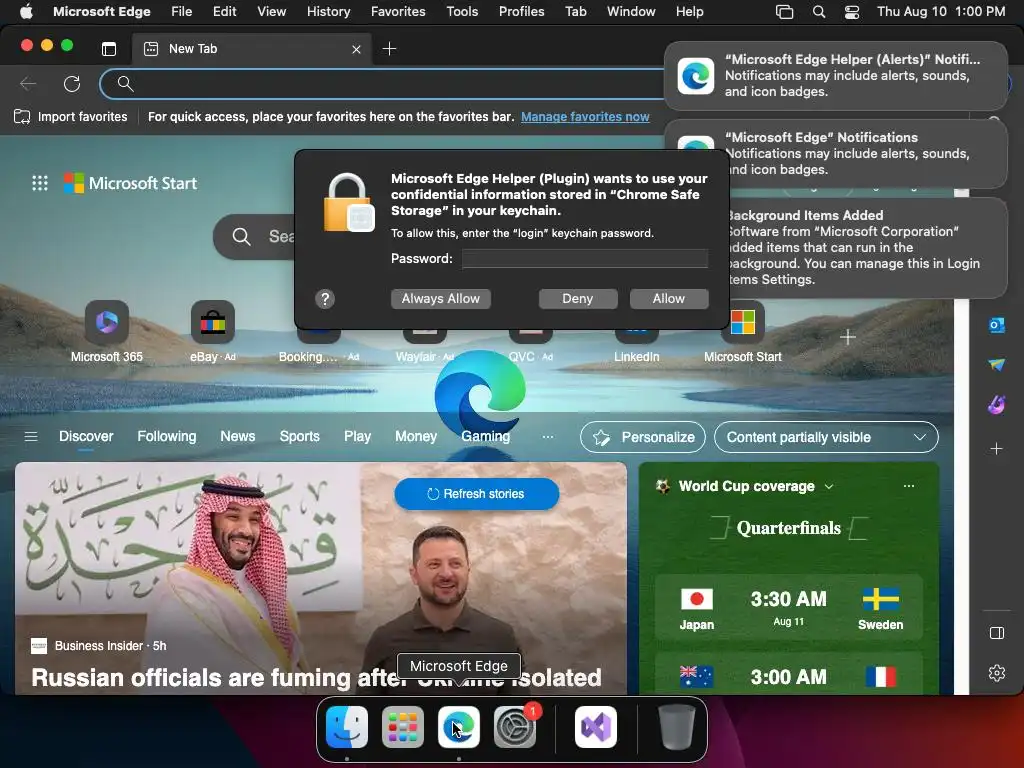The image size is (1024, 768).
Task: Switch to Following feed tab
Action: (x=167, y=436)
